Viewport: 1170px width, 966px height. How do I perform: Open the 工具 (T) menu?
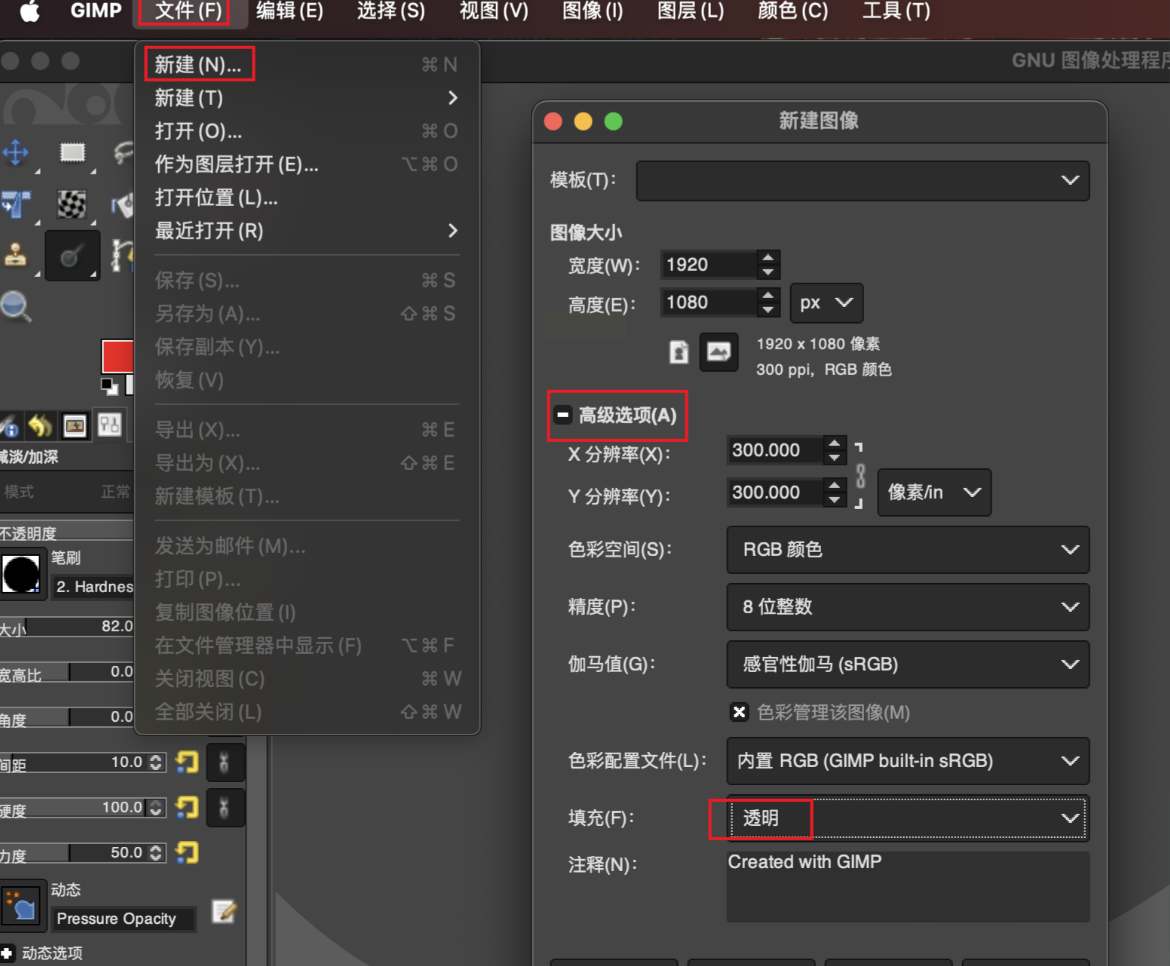[x=896, y=11]
